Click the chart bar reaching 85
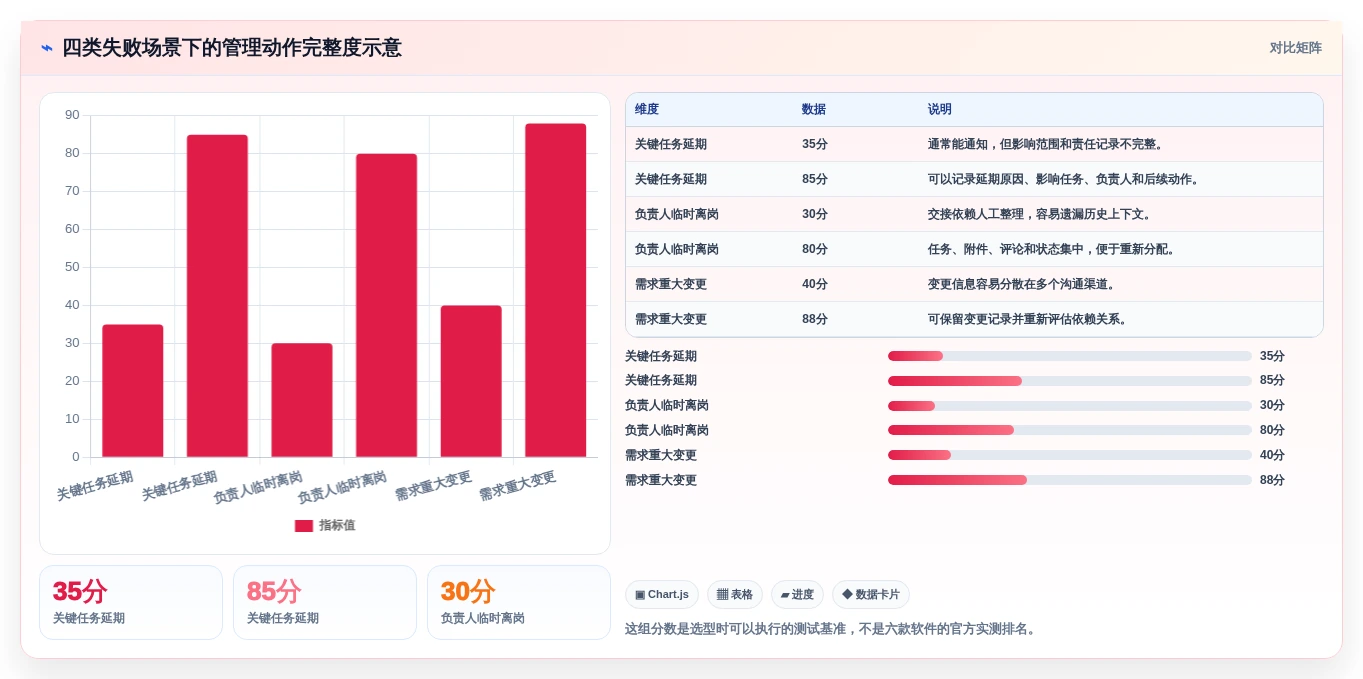 (217, 296)
